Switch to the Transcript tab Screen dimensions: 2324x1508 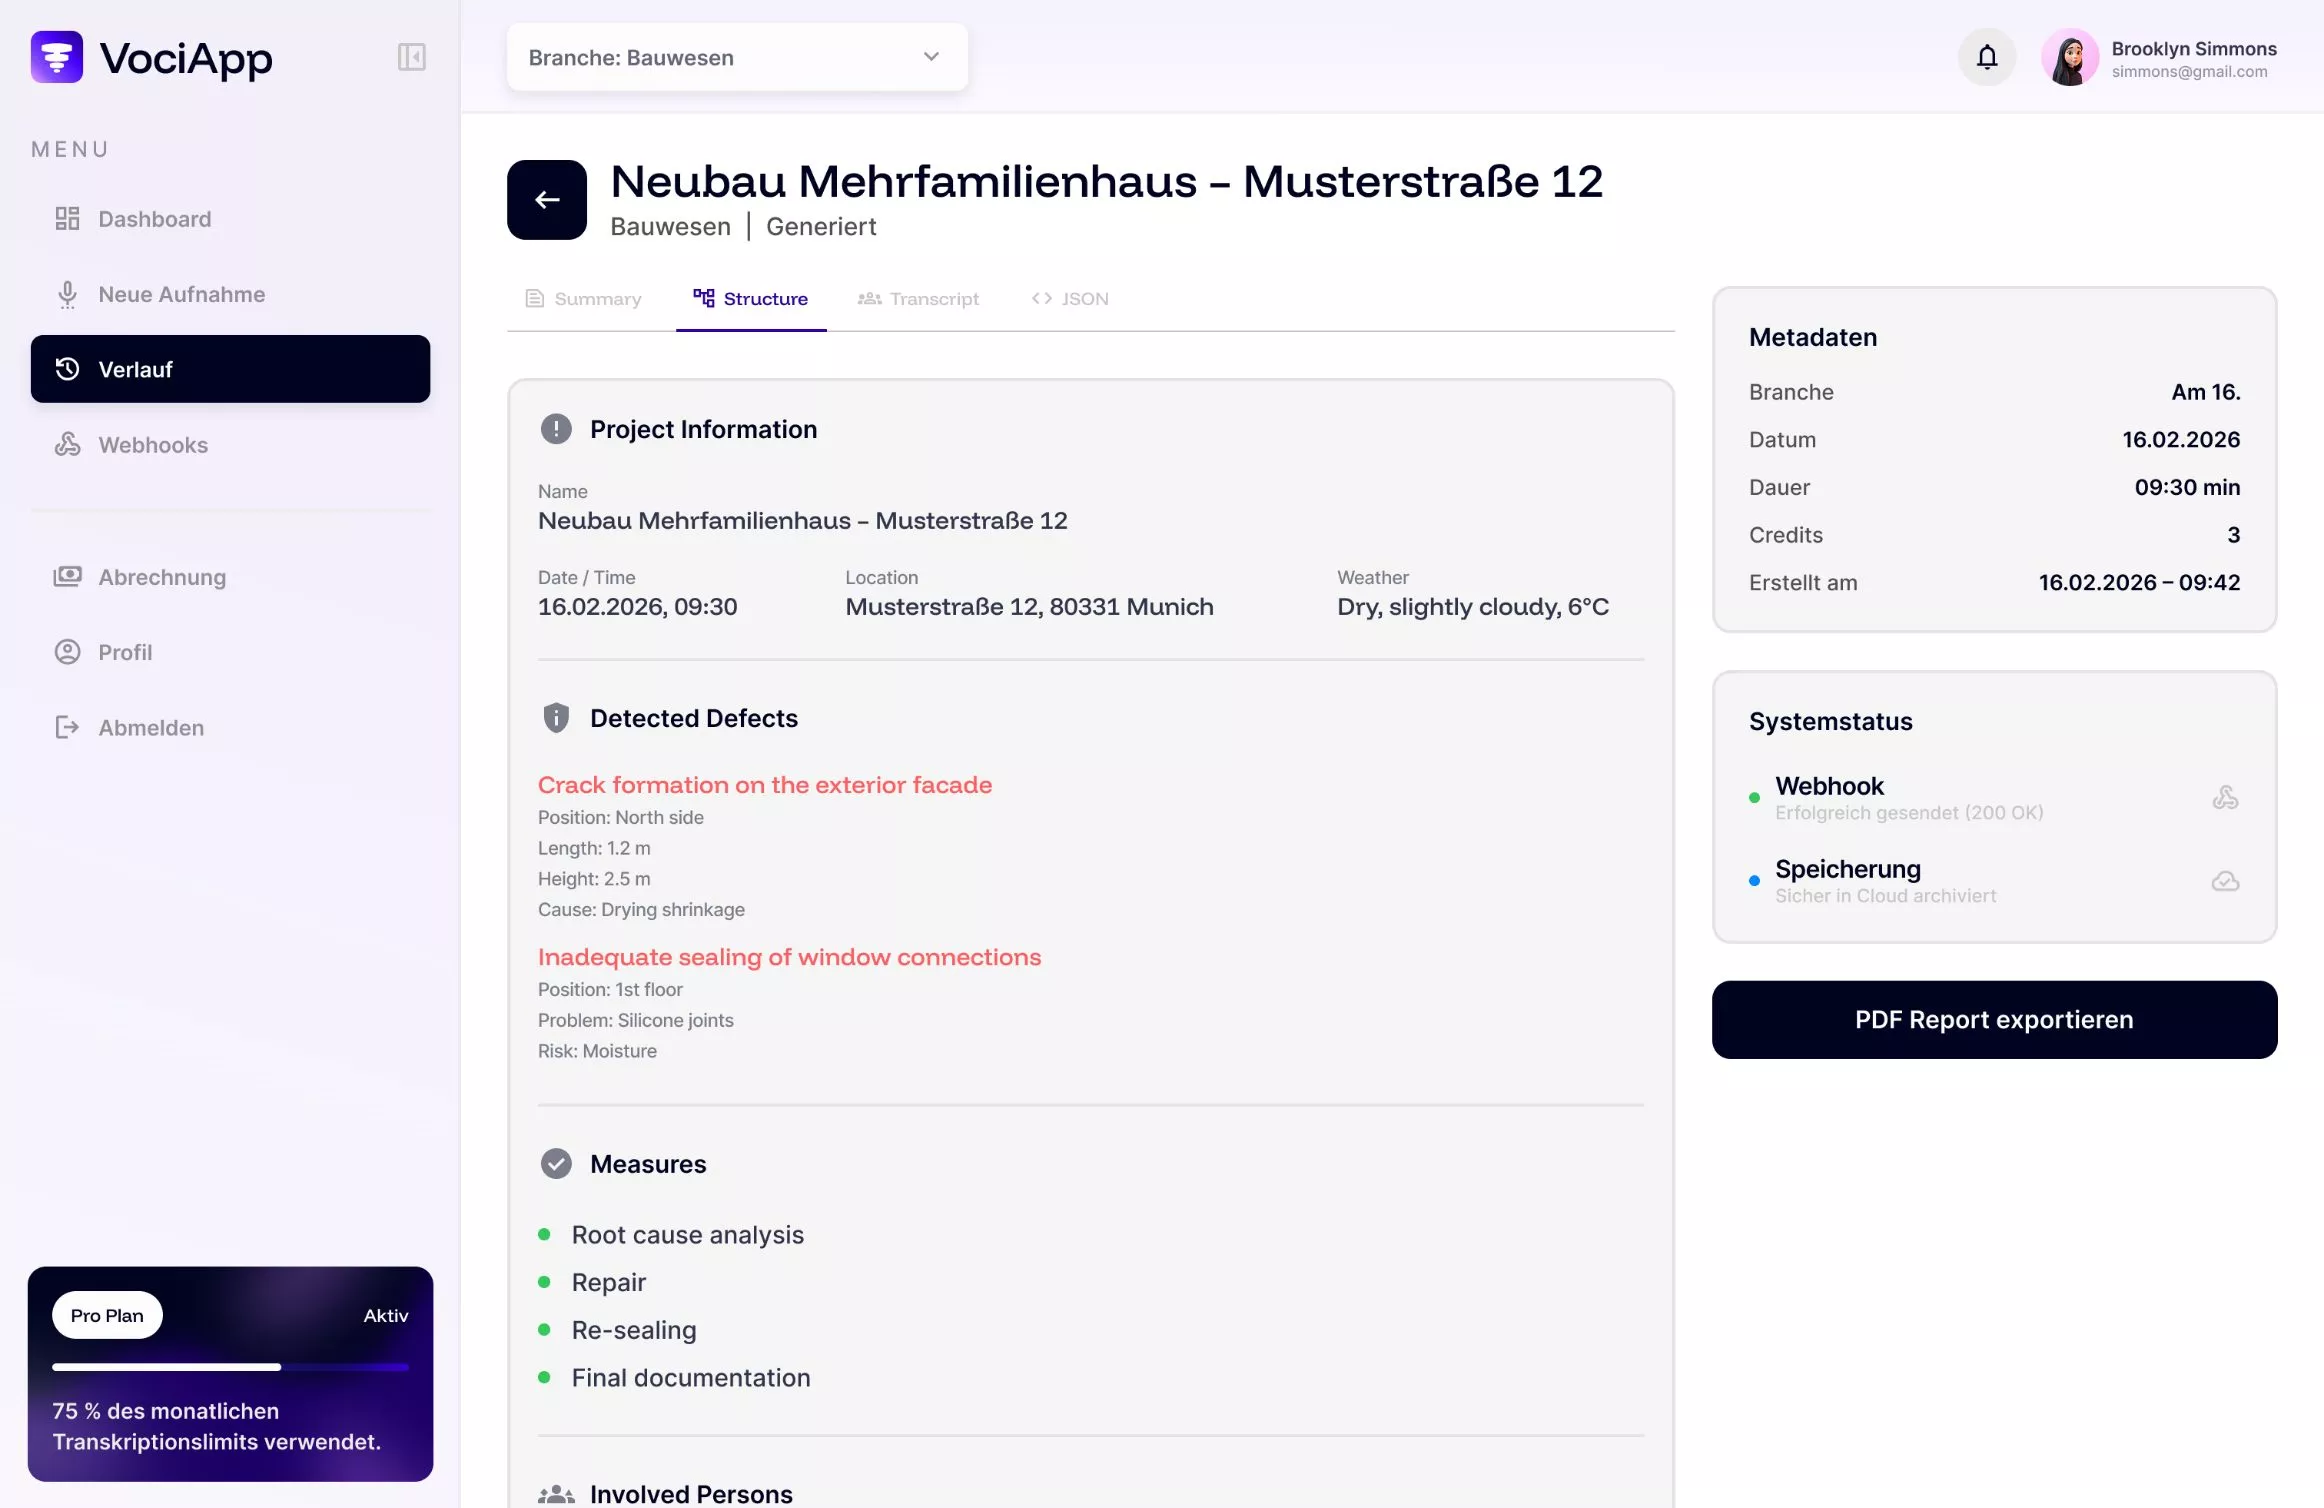(x=919, y=299)
